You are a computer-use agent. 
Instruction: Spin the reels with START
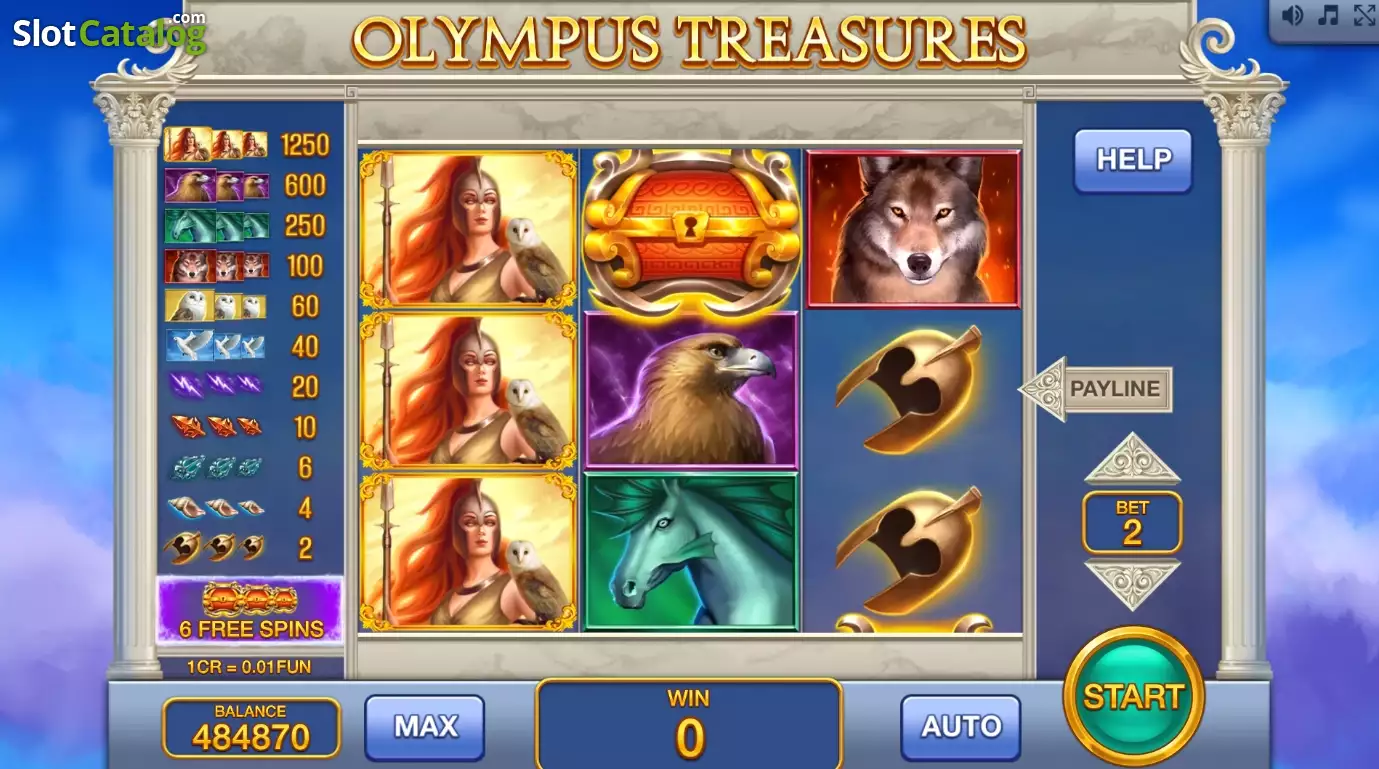click(x=1133, y=697)
